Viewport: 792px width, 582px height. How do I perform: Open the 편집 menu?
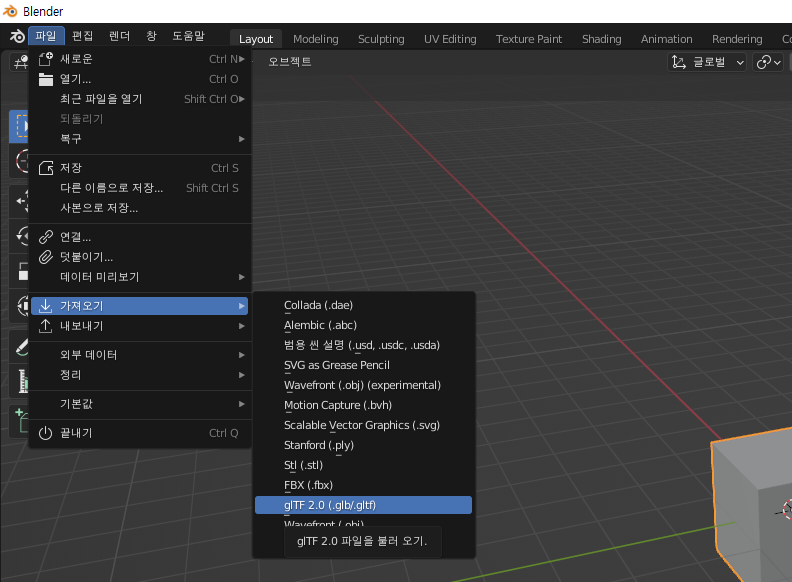click(x=82, y=36)
